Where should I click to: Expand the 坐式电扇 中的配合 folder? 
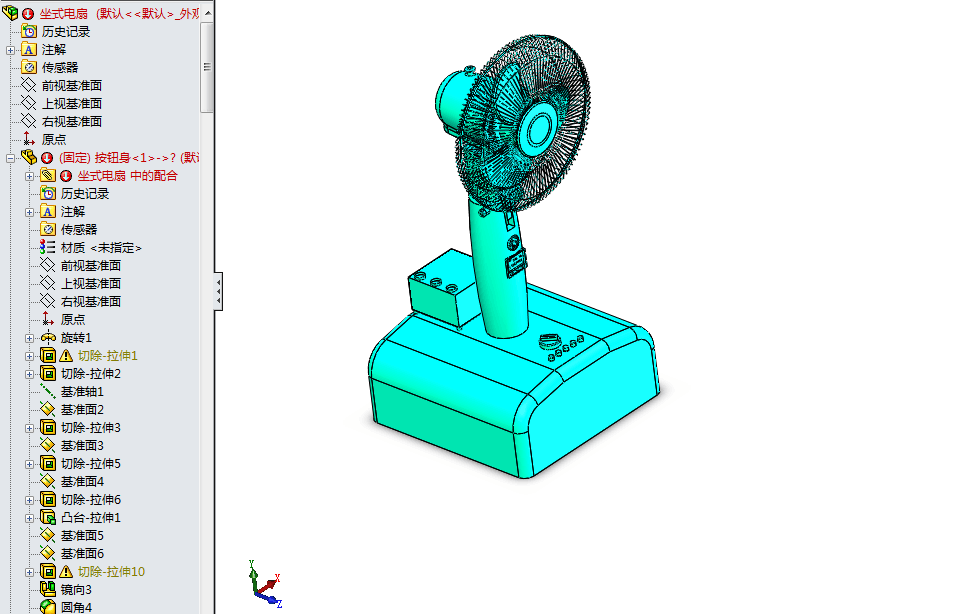pyautogui.click(x=29, y=176)
